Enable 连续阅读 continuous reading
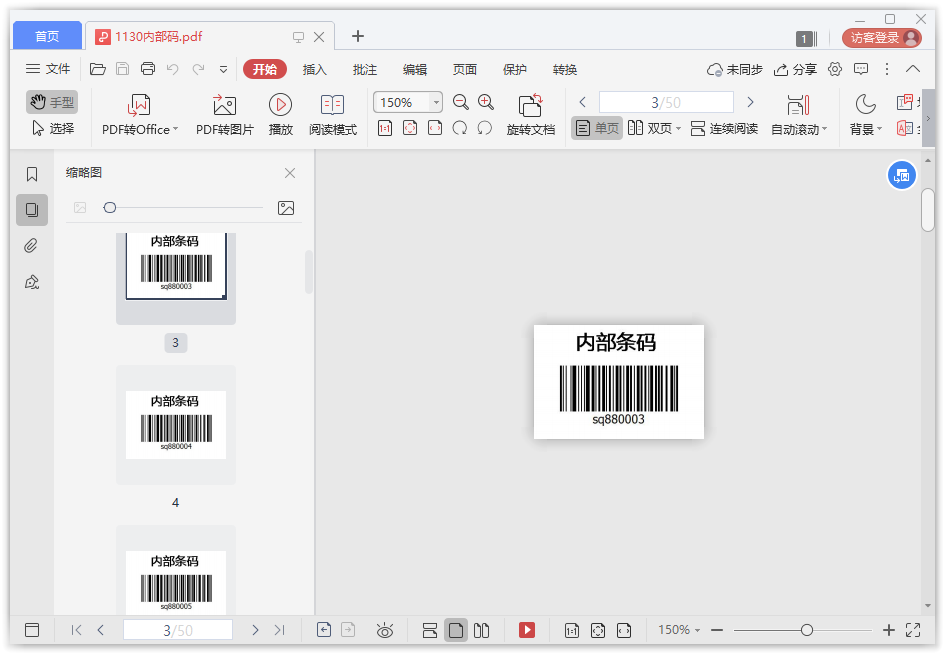 coord(724,128)
